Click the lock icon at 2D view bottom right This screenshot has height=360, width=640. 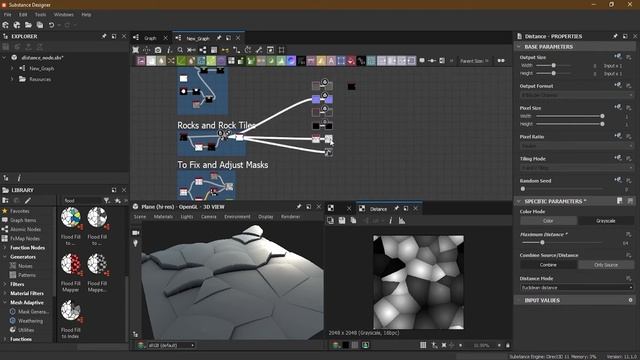[x=507, y=345]
